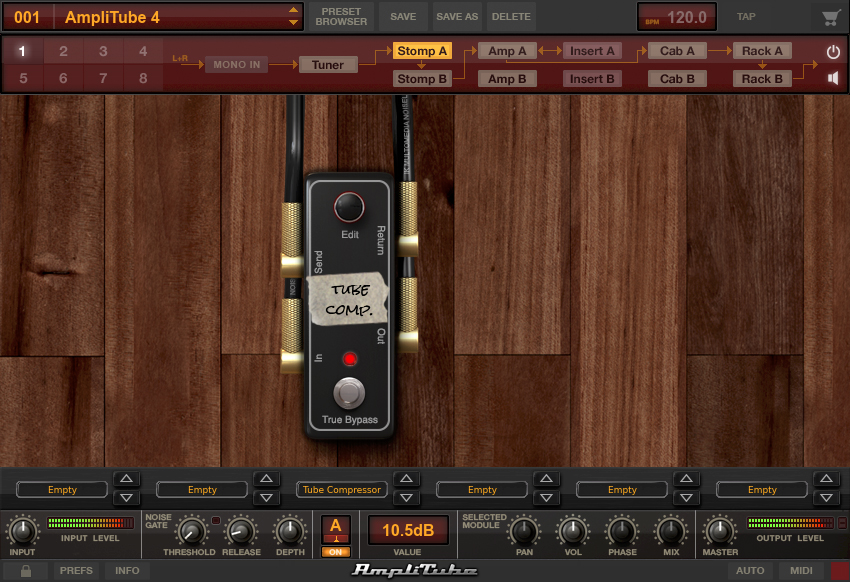Click the preset lock padlock icon
Image resolution: width=850 pixels, height=582 pixels.
point(25,571)
